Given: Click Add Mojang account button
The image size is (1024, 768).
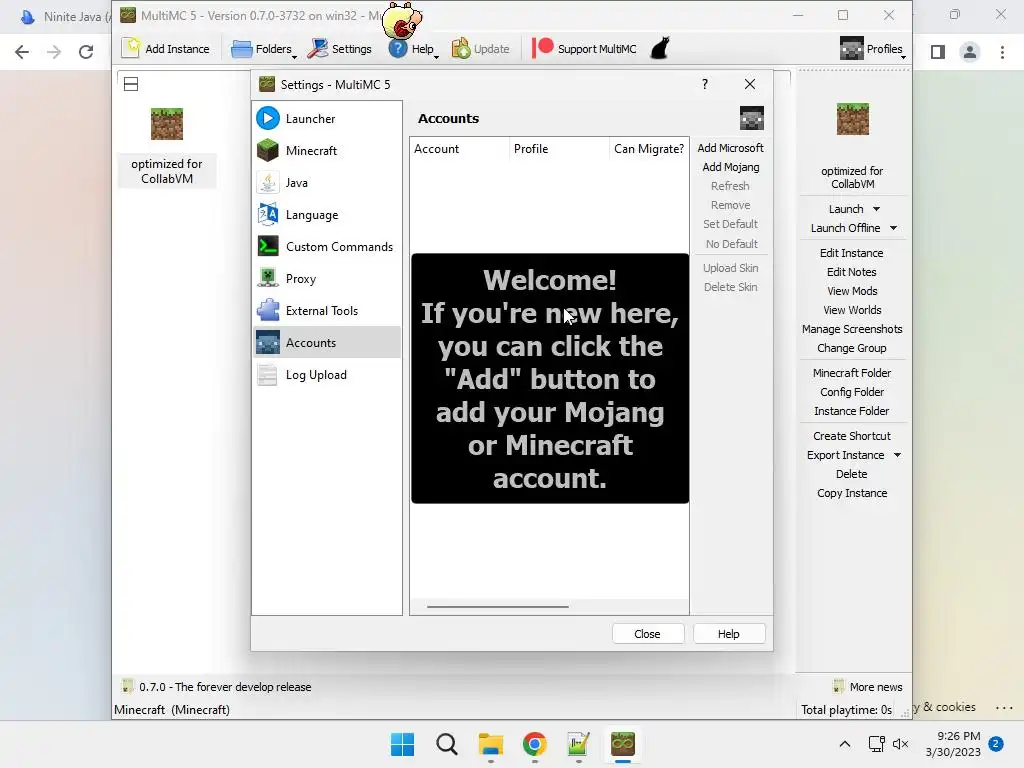Looking at the screenshot, I should (x=730, y=167).
